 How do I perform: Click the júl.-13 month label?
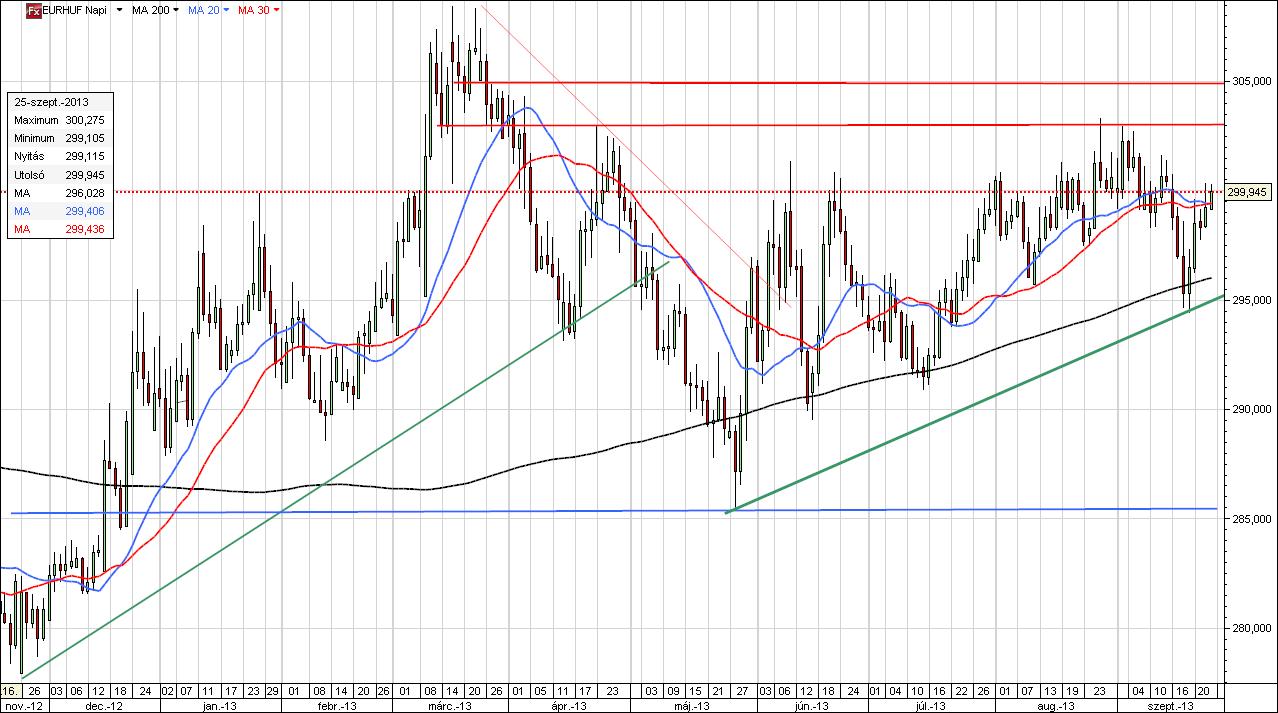[x=931, y=706]
